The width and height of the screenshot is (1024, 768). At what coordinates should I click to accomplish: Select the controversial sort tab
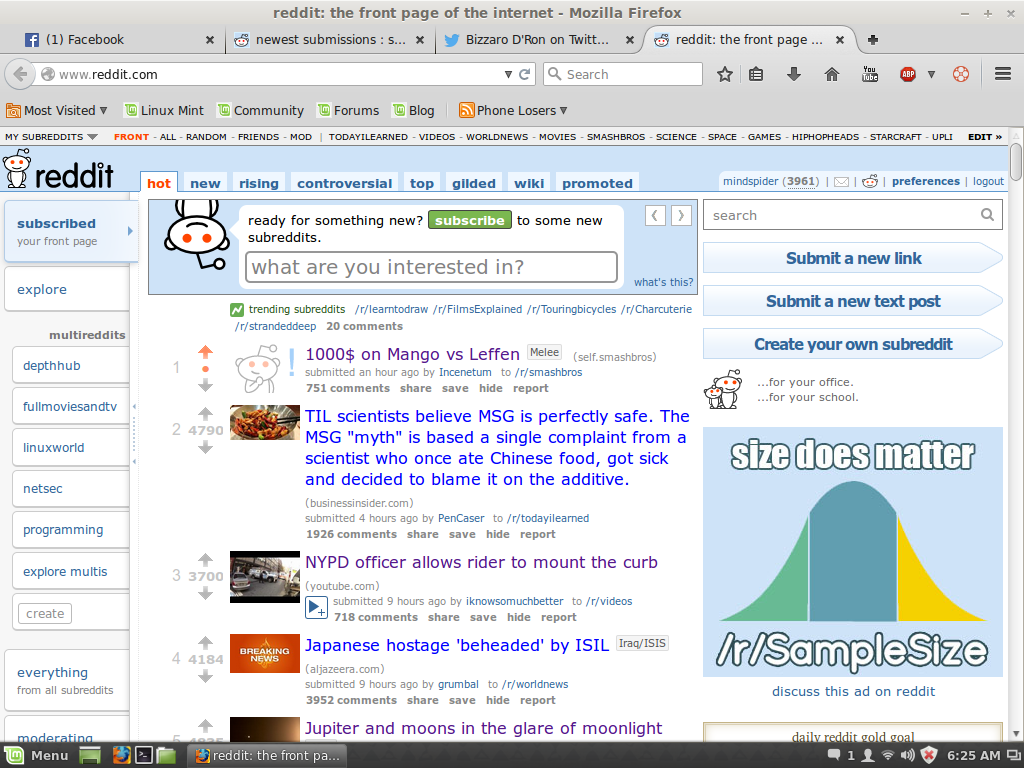344,184
